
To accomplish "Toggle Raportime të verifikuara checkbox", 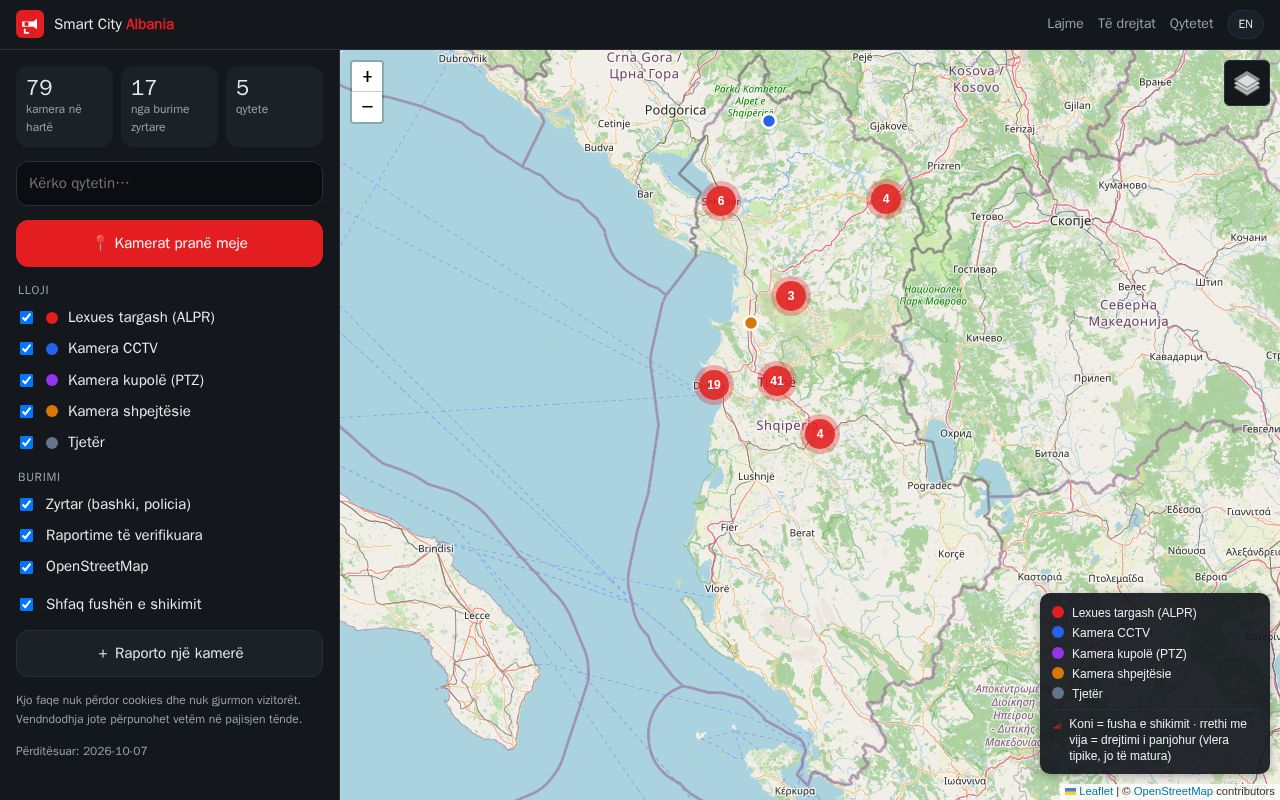I will [x=27, y=535].
